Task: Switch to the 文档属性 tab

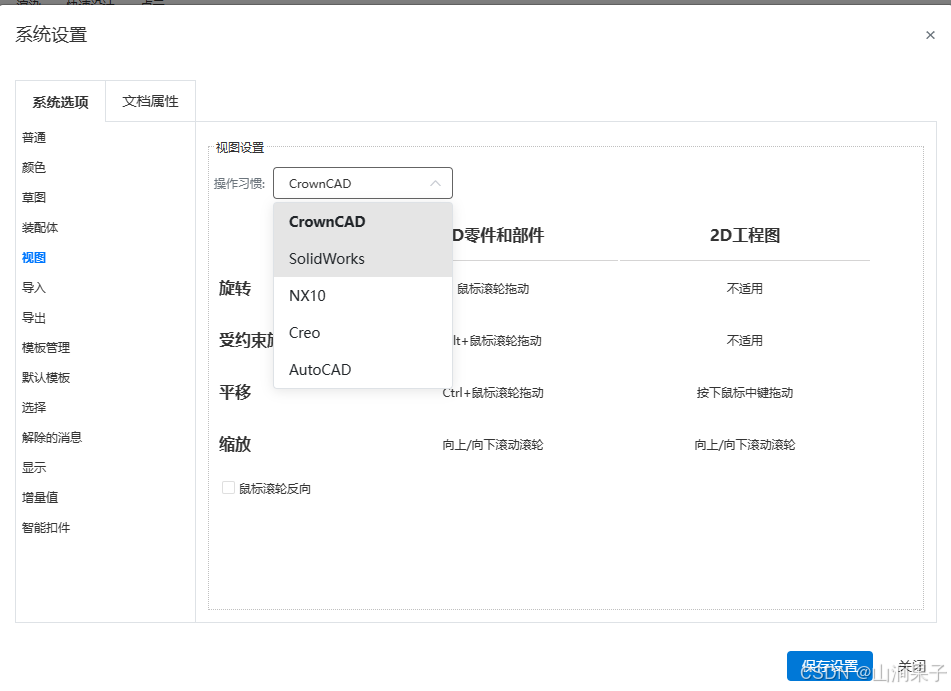Action: (150, 101)
